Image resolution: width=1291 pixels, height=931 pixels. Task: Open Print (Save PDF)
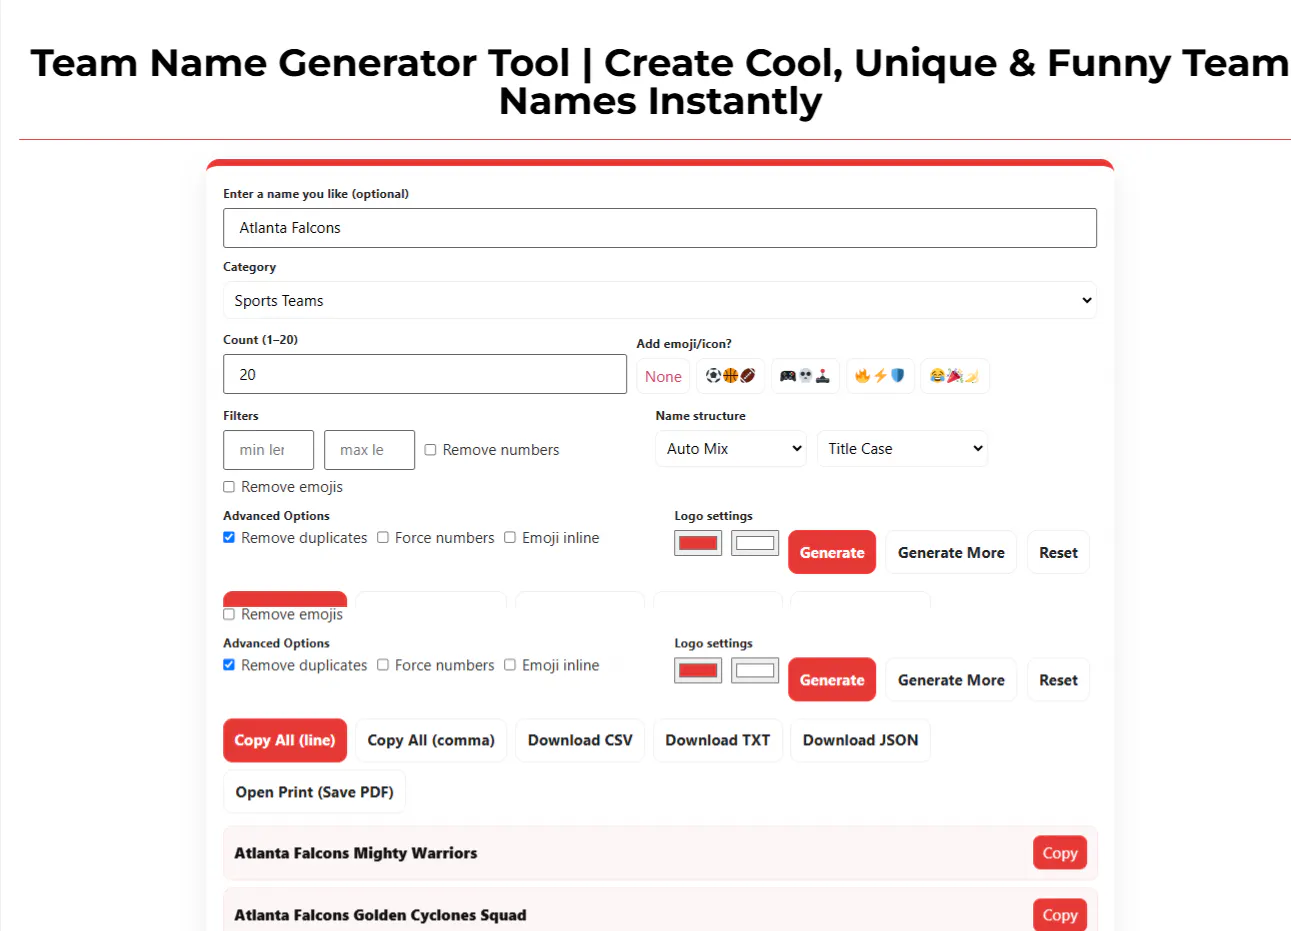point(314,792)
